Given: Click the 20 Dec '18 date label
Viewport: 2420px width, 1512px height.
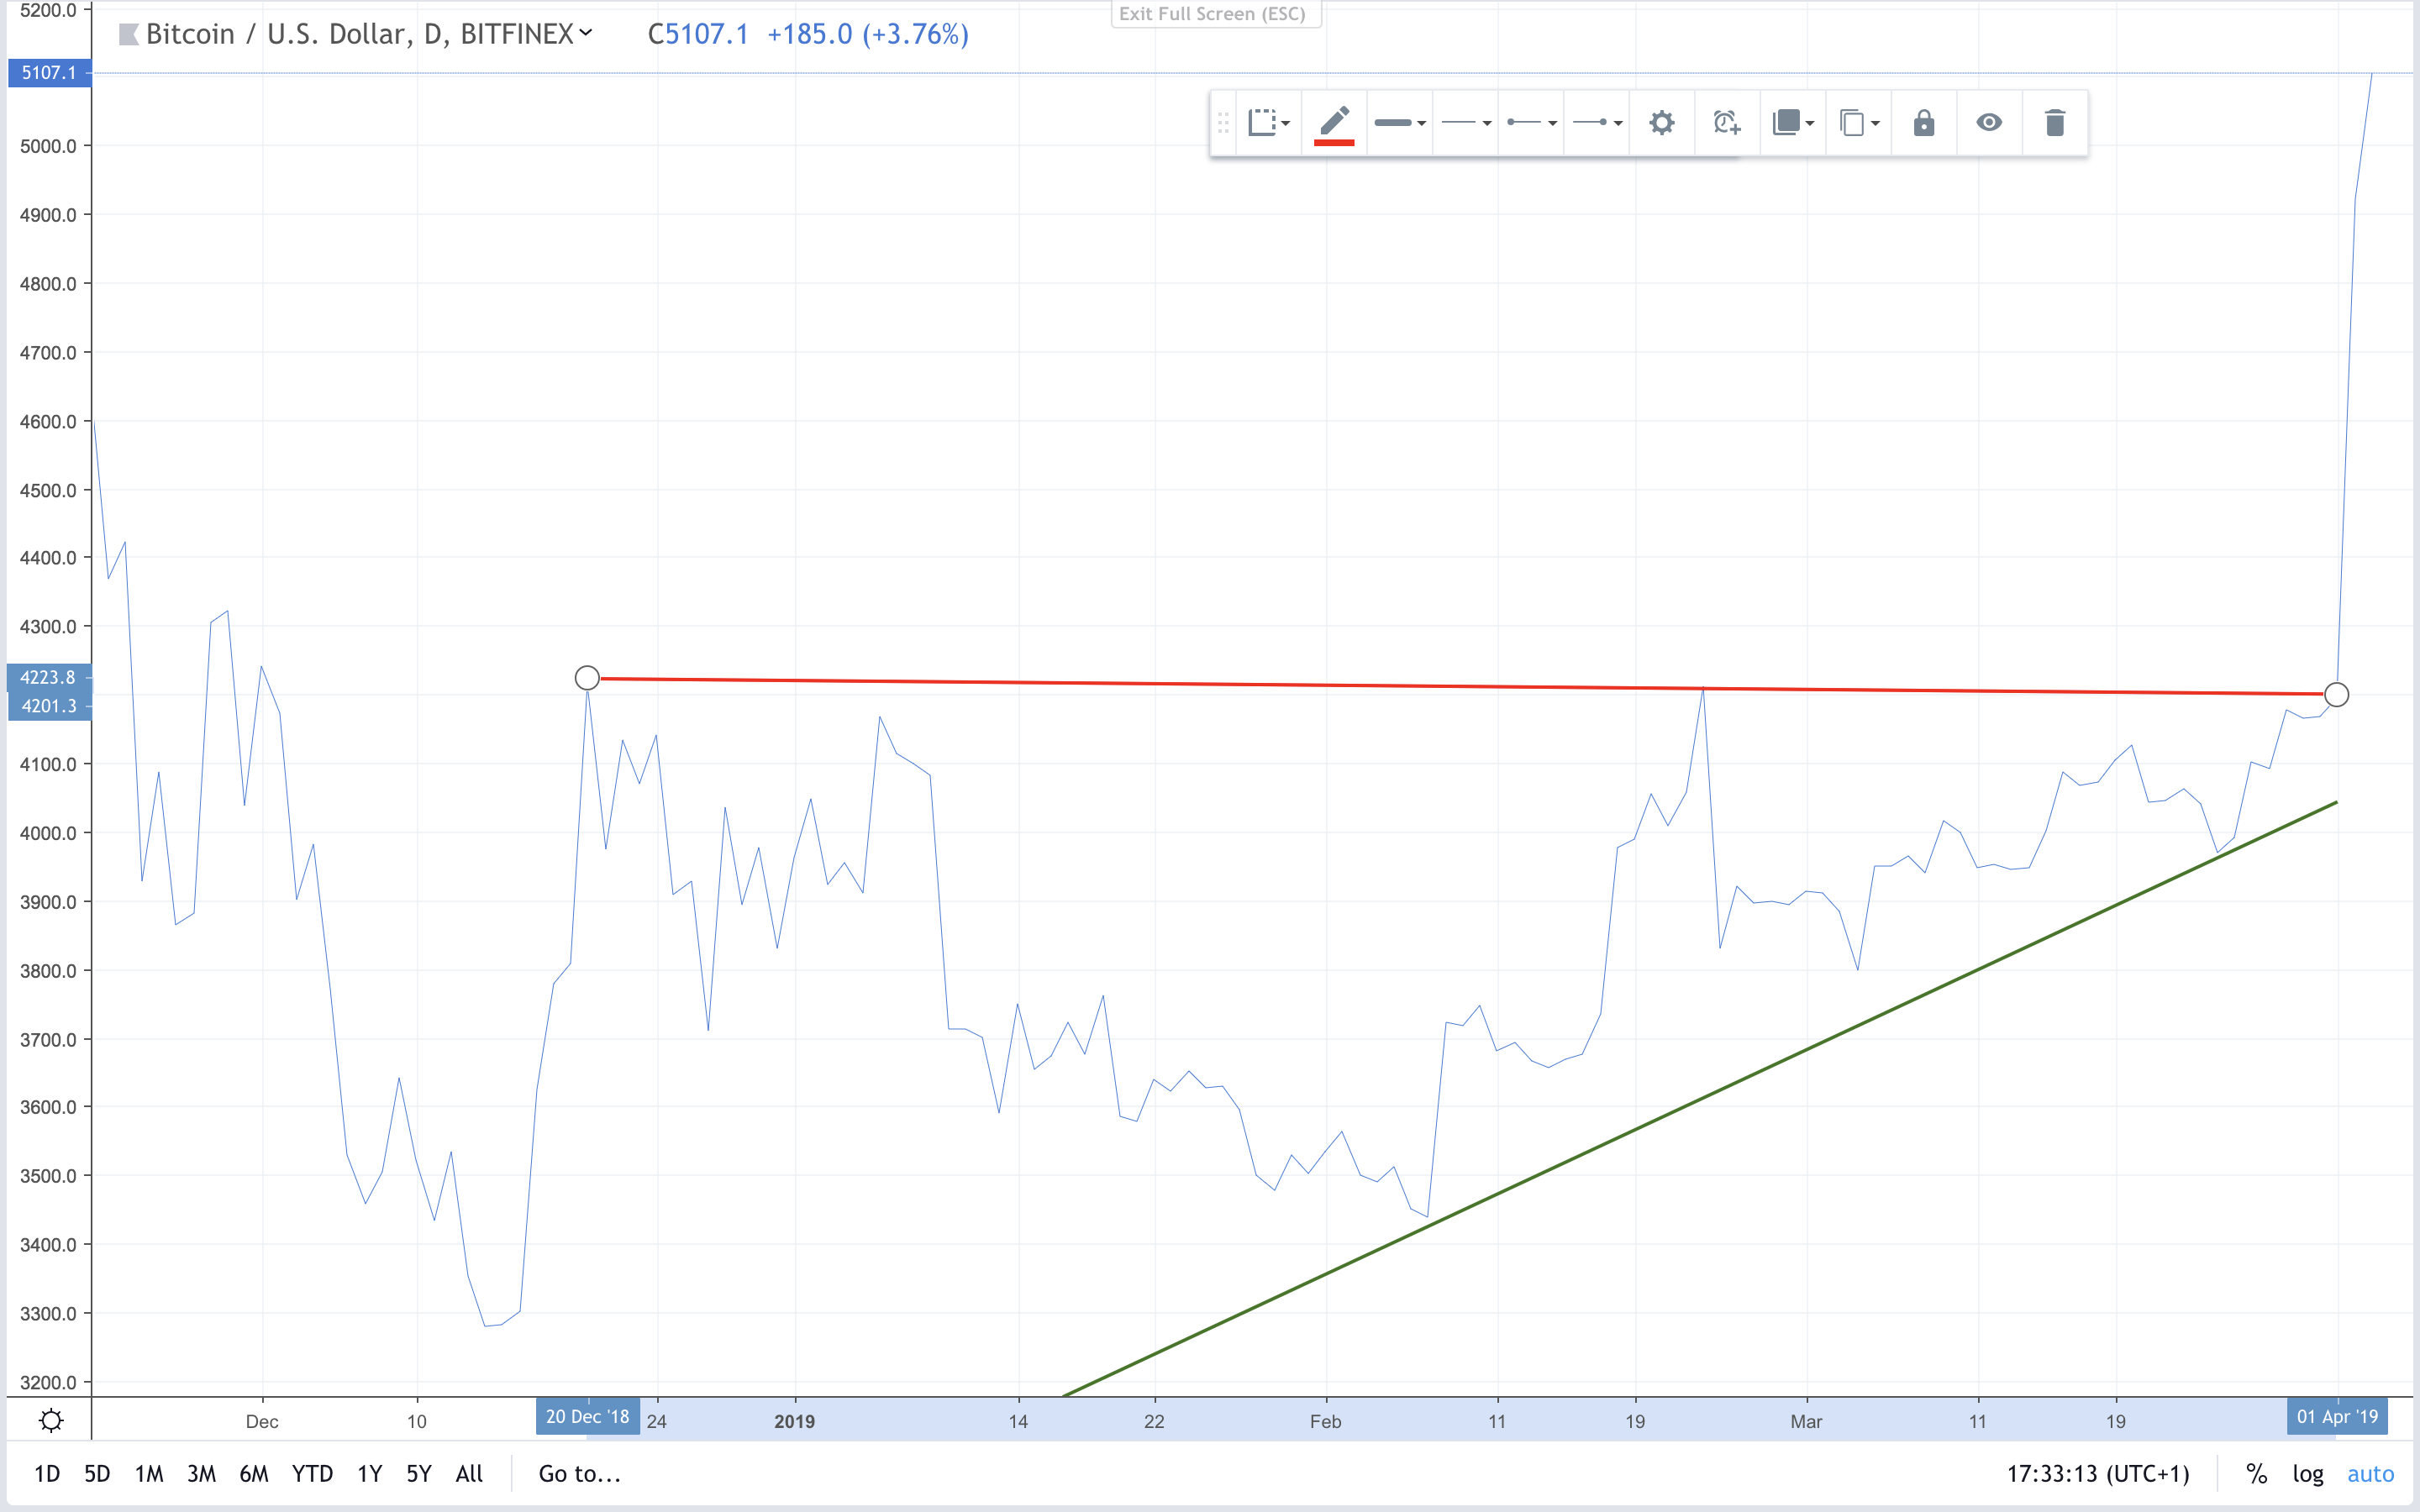Looking at the screenshot, I should coord(588,1417).
